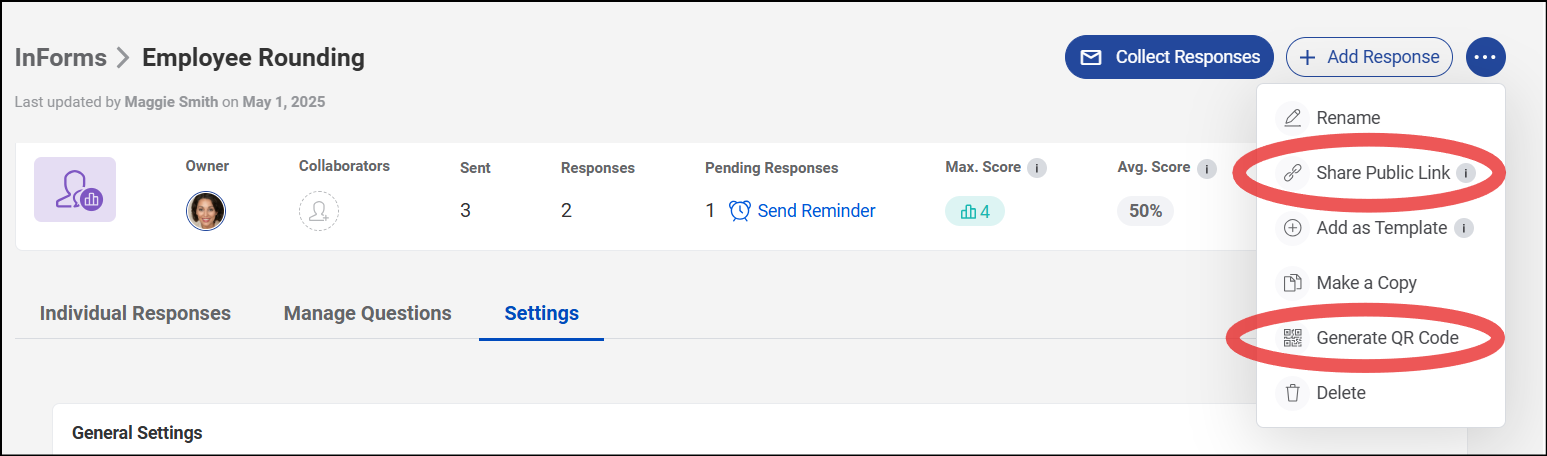1547x456 pixels.
Task: Click the Share Public Link info icon
Action: coord(1466,173)
